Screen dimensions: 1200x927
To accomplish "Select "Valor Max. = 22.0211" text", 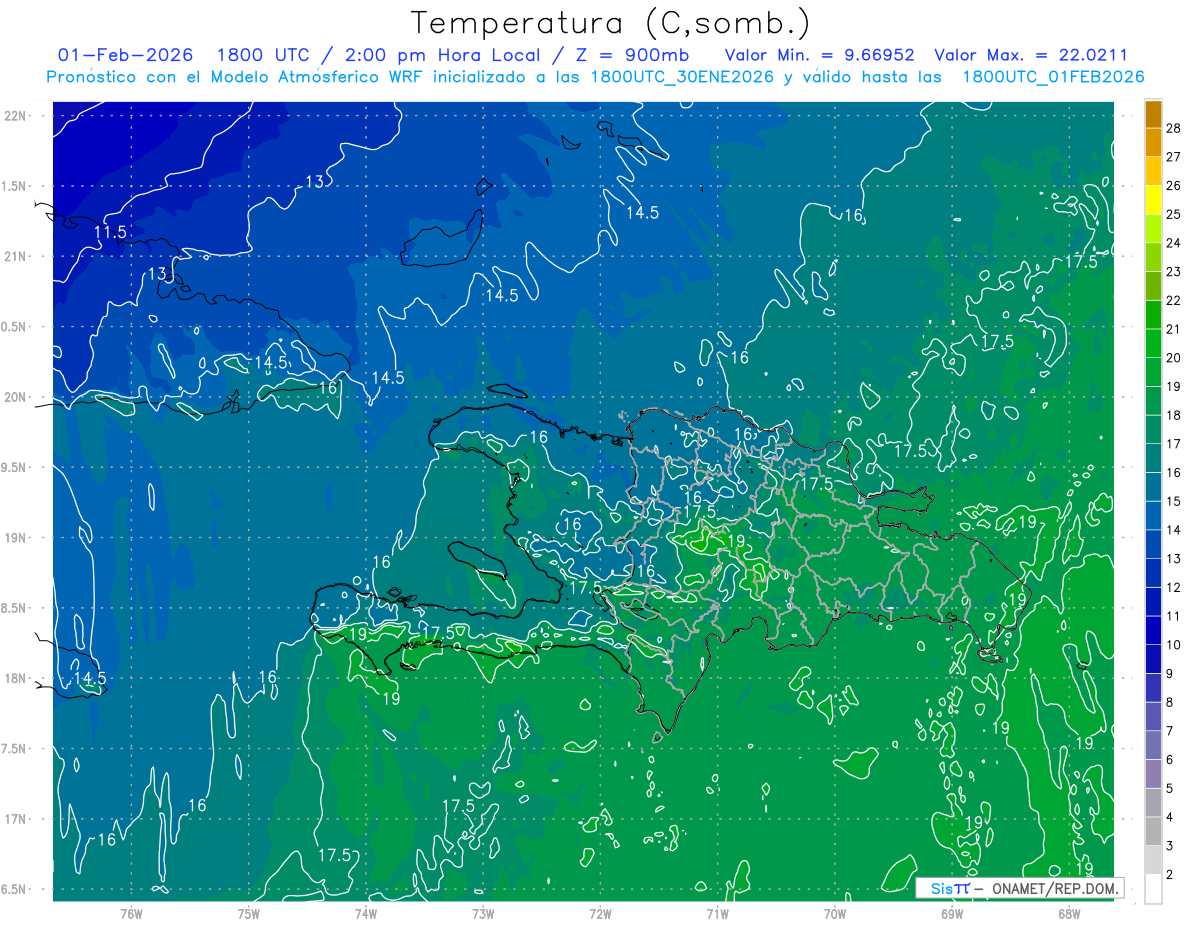I will [1031, 55].
